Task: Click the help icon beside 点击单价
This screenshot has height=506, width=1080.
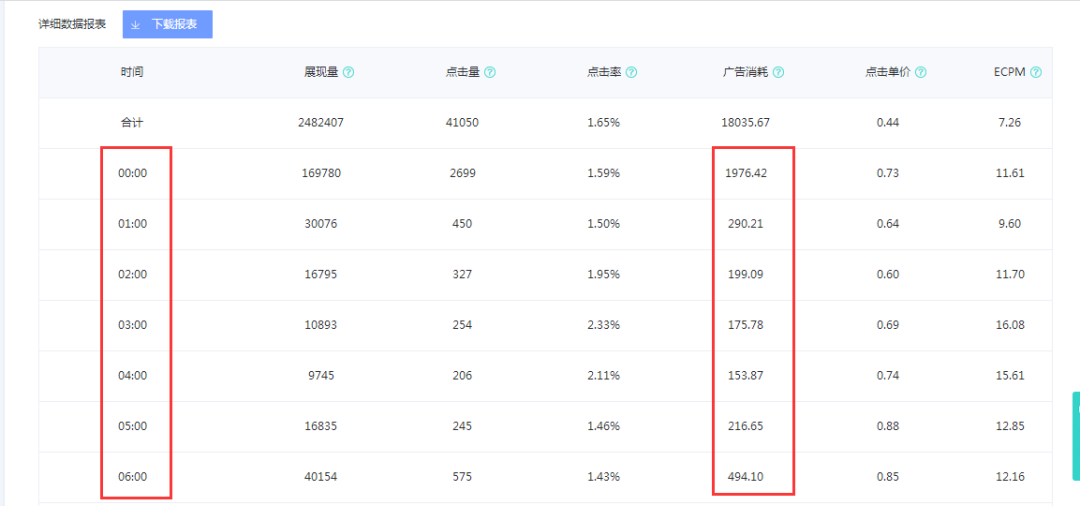Action: tap(920, 73)
